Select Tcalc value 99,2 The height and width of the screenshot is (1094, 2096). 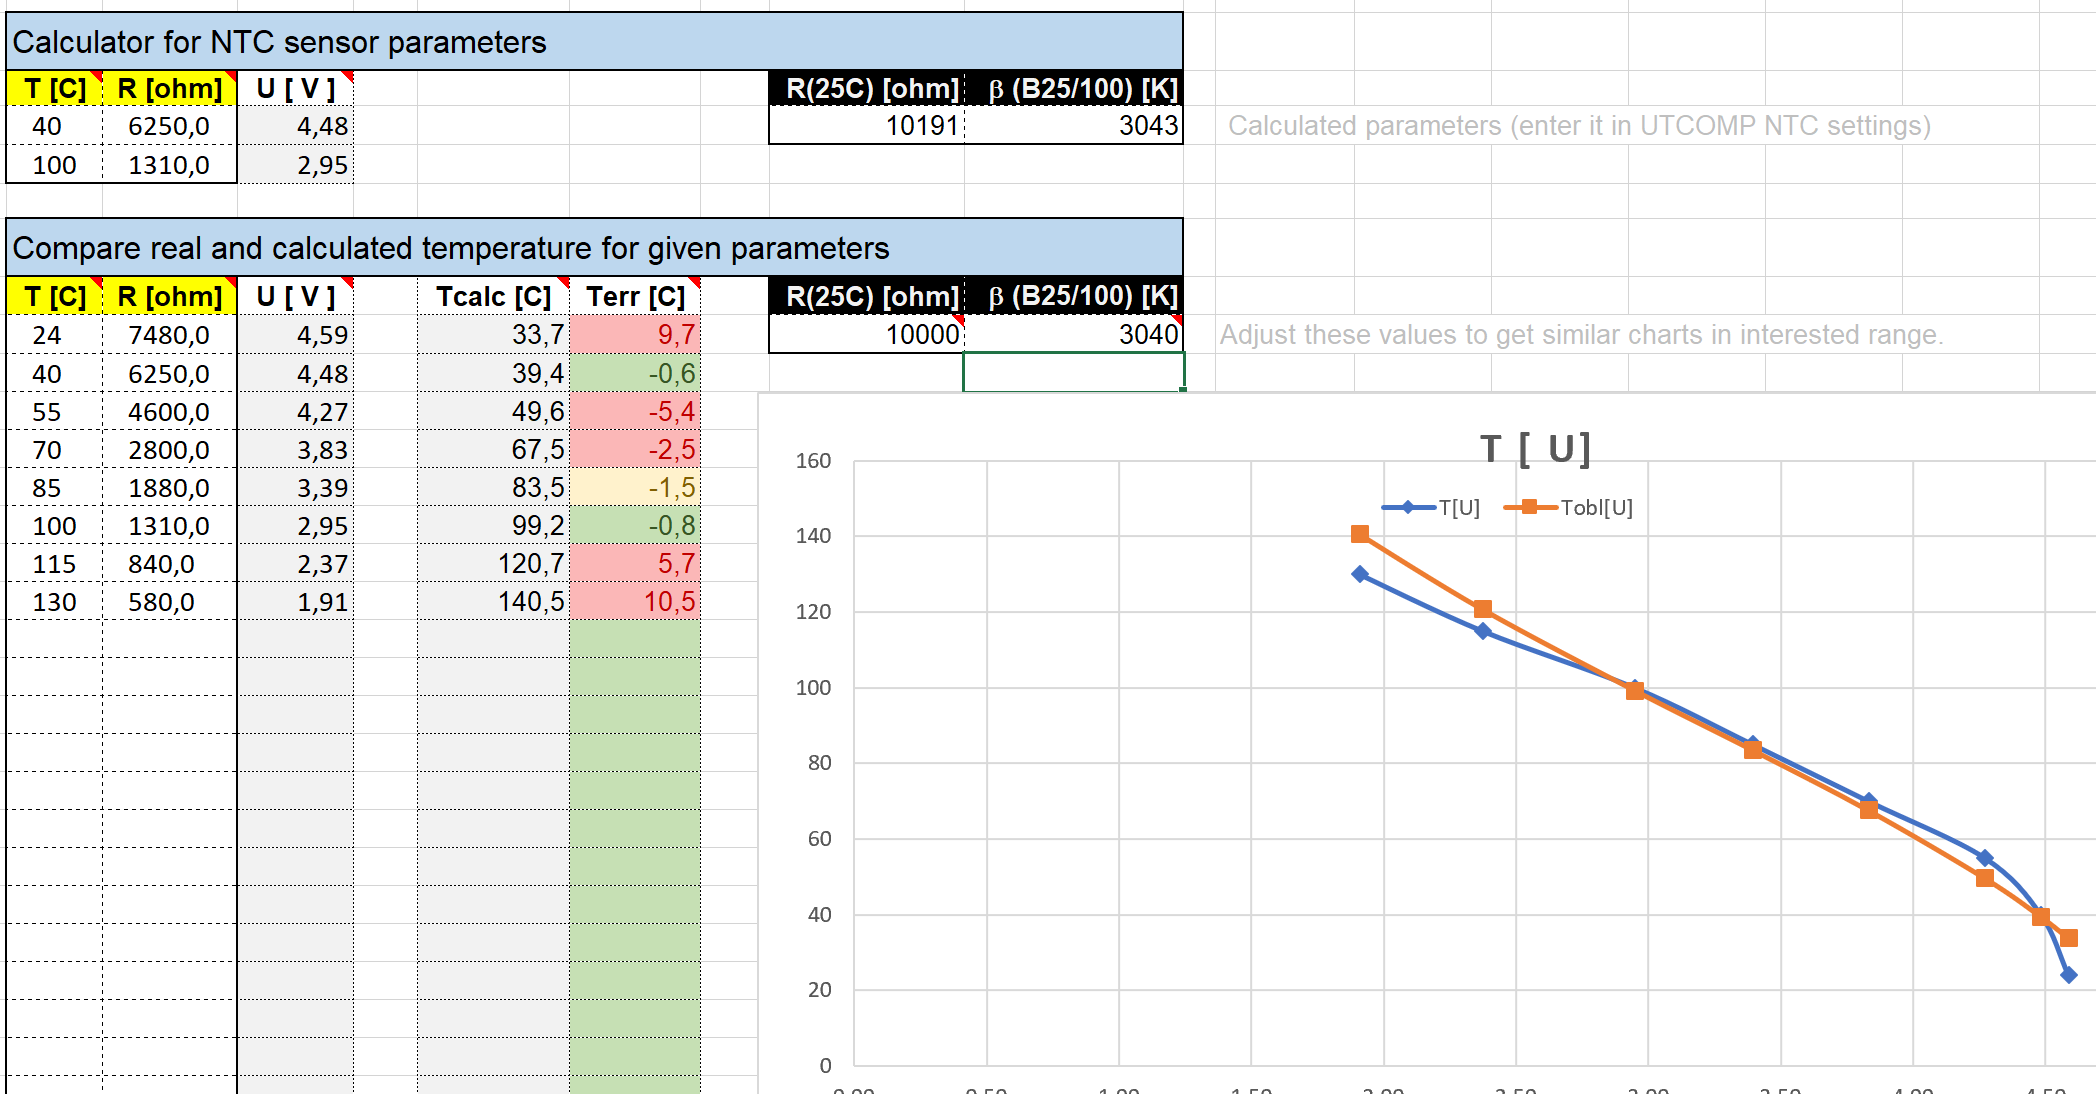(x=494, y=525)
